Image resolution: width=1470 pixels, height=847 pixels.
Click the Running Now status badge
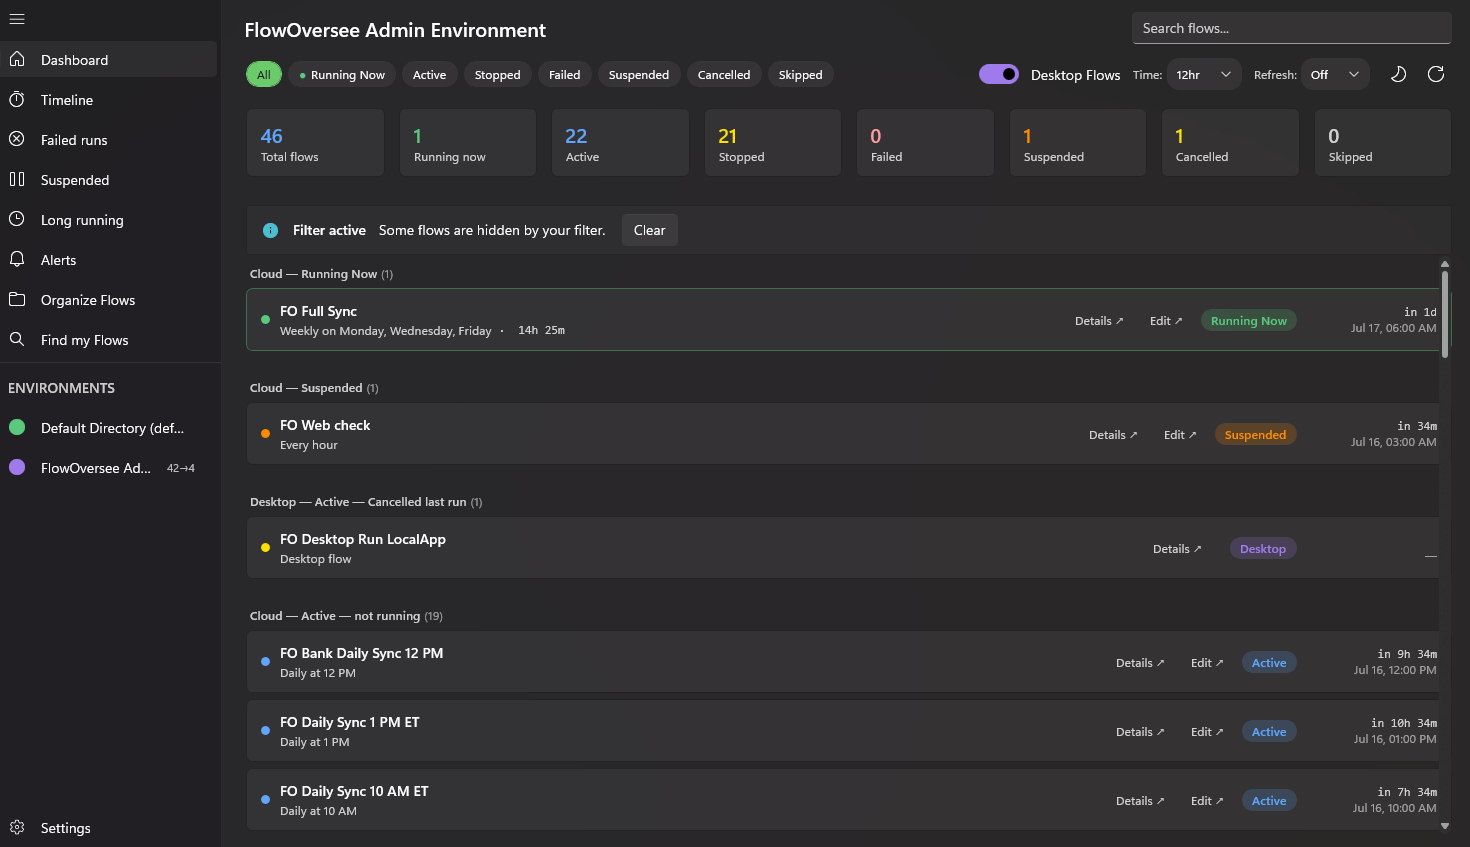tap(1249, 321)
